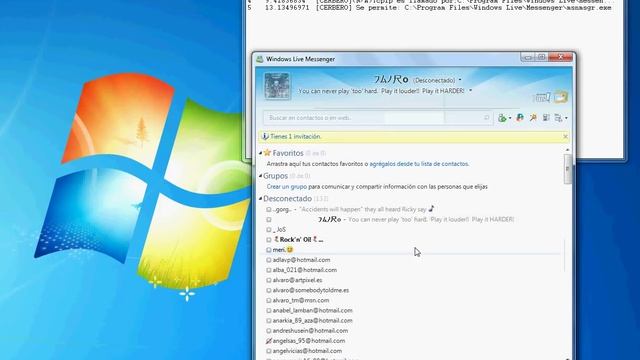The width and height of the screenshot is (640, 360).
Task: Click the 'Crear un grupo' link
Action: 287,187
